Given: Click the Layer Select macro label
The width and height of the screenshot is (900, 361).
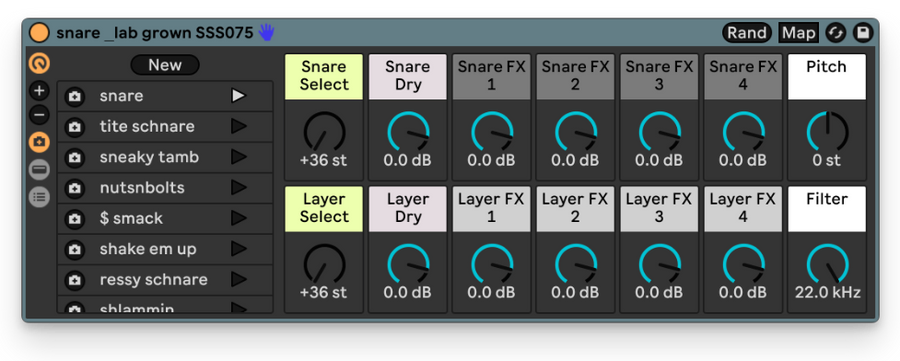Looking at the screenshot, I should coord(324,208).
